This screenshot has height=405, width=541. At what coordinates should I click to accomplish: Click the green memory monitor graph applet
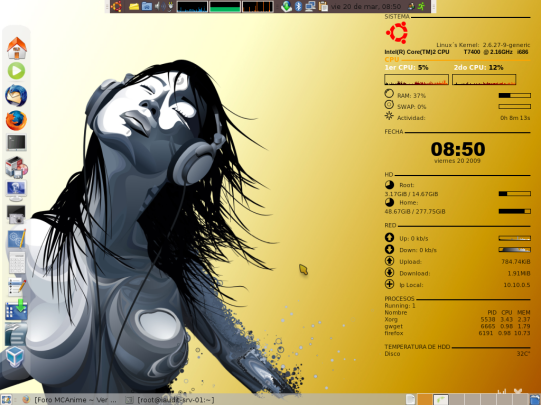[x=225, y=7]
